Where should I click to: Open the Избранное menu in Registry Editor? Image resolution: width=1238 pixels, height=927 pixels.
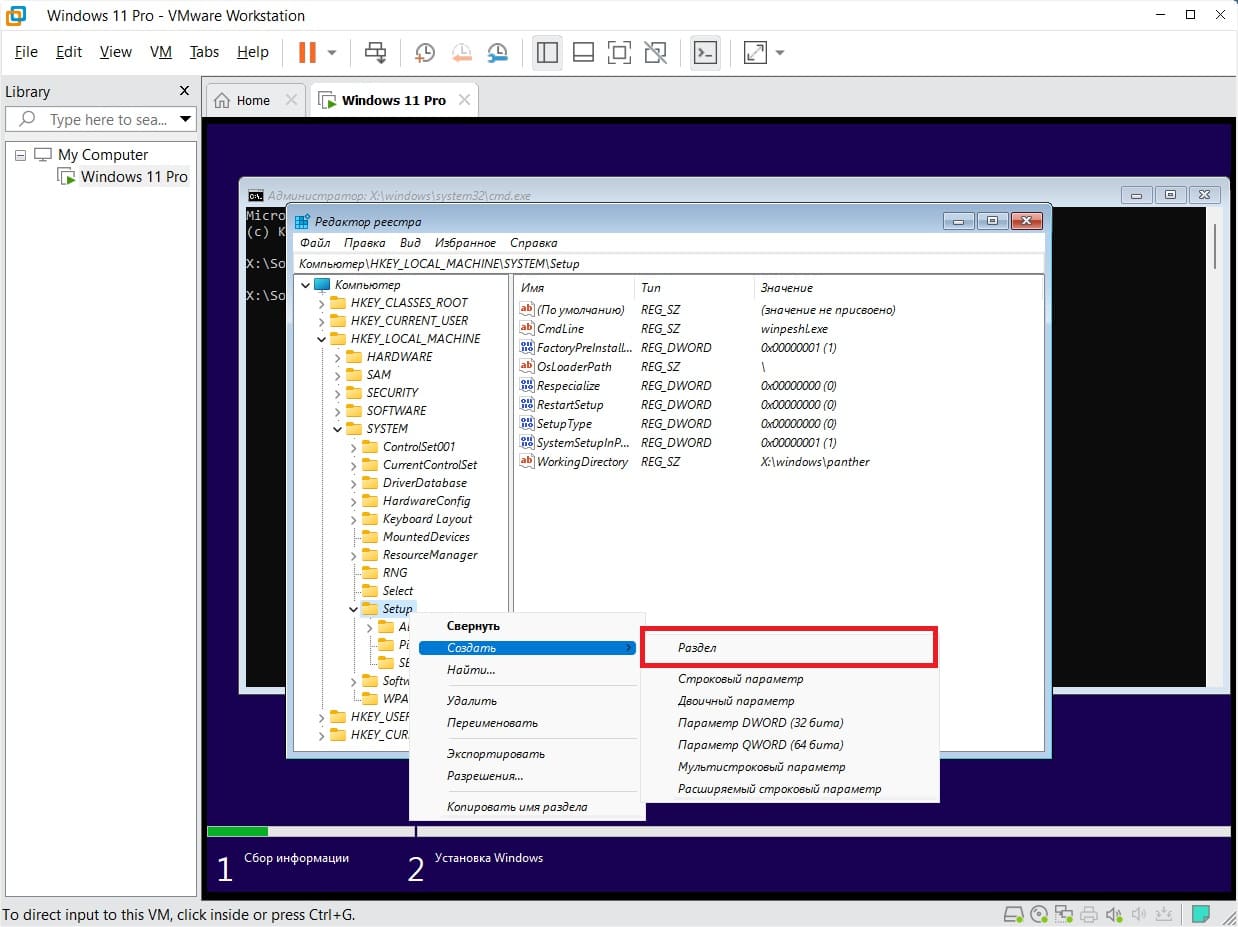(466, 243)
